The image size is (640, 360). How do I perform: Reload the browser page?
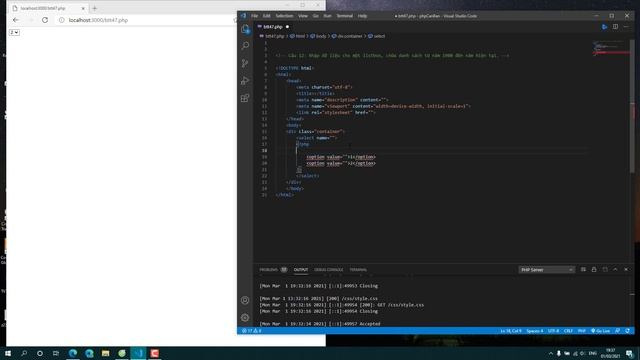45,20
